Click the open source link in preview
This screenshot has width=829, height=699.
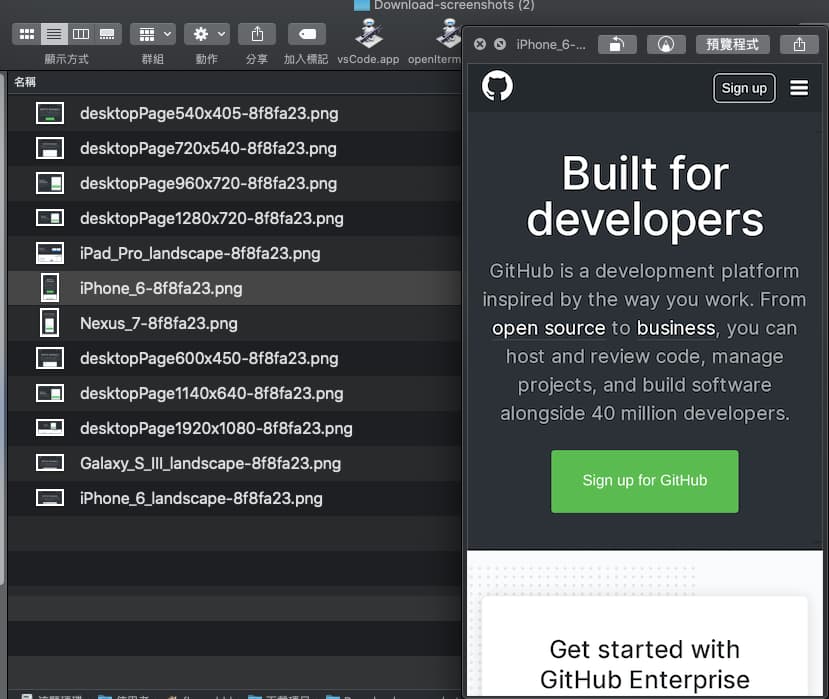tap(548, 328)
